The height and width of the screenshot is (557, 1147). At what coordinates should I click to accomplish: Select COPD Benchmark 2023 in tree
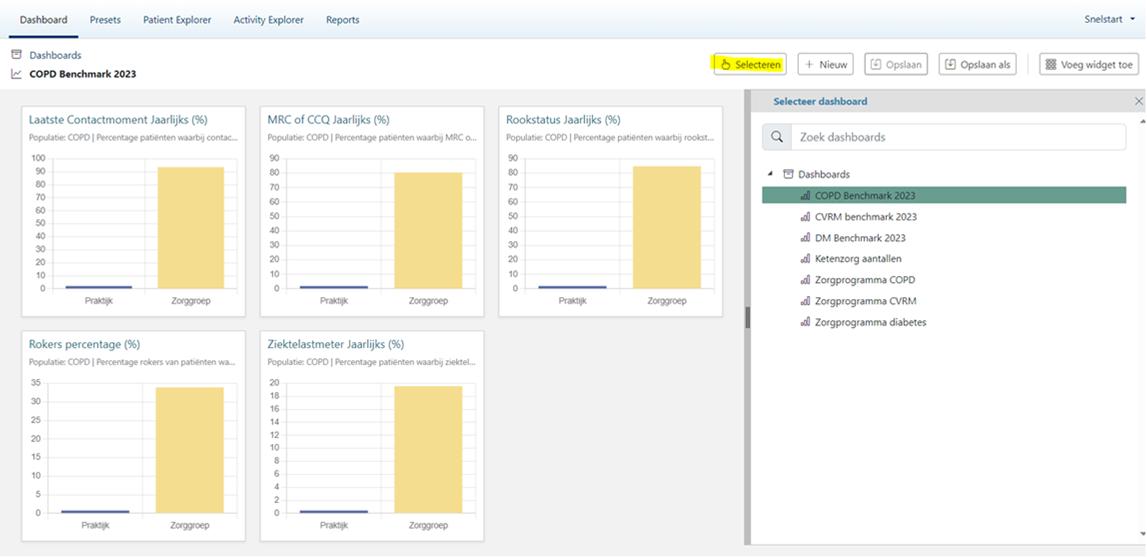click(944, 195)
